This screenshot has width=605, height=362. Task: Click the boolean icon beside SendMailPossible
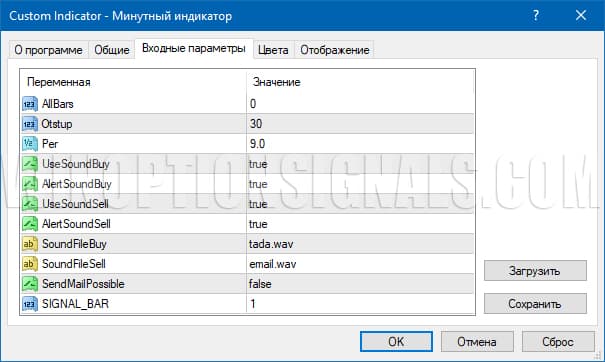[30, 284]
